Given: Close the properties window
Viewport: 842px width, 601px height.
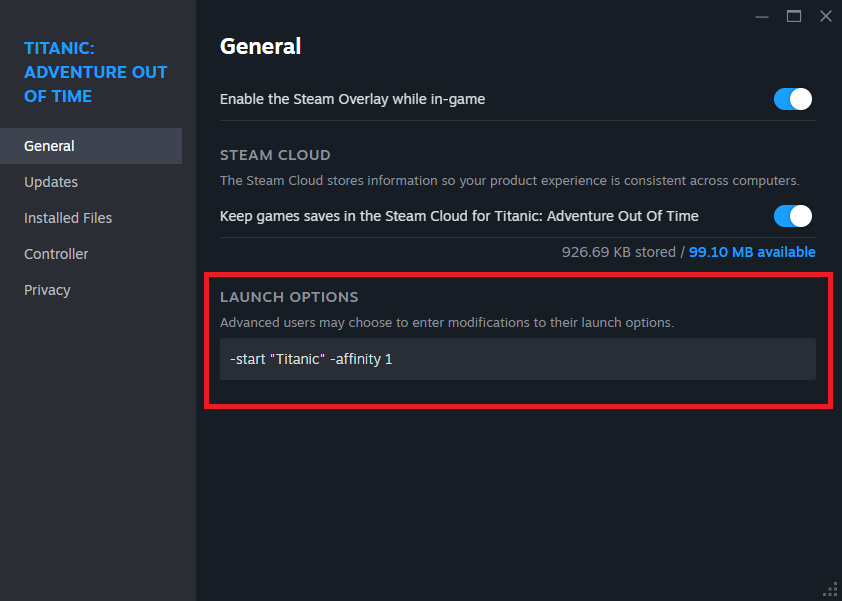Looking at the screenshot, I should (x=825, y=16).
